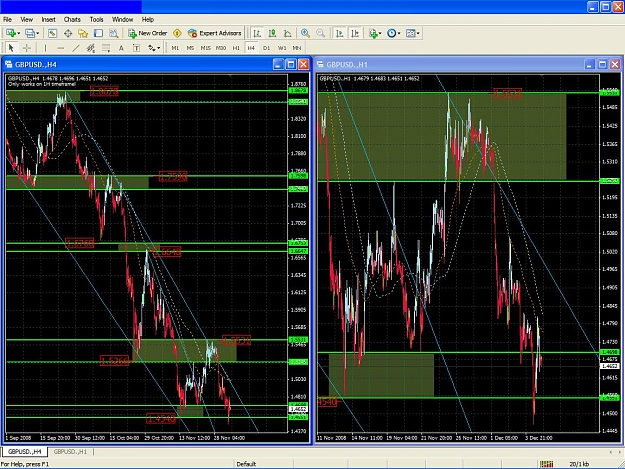The width and height of the screenshot is (625, 469).
Task: Select the Crosshair tool
Action: coord(27,48)
